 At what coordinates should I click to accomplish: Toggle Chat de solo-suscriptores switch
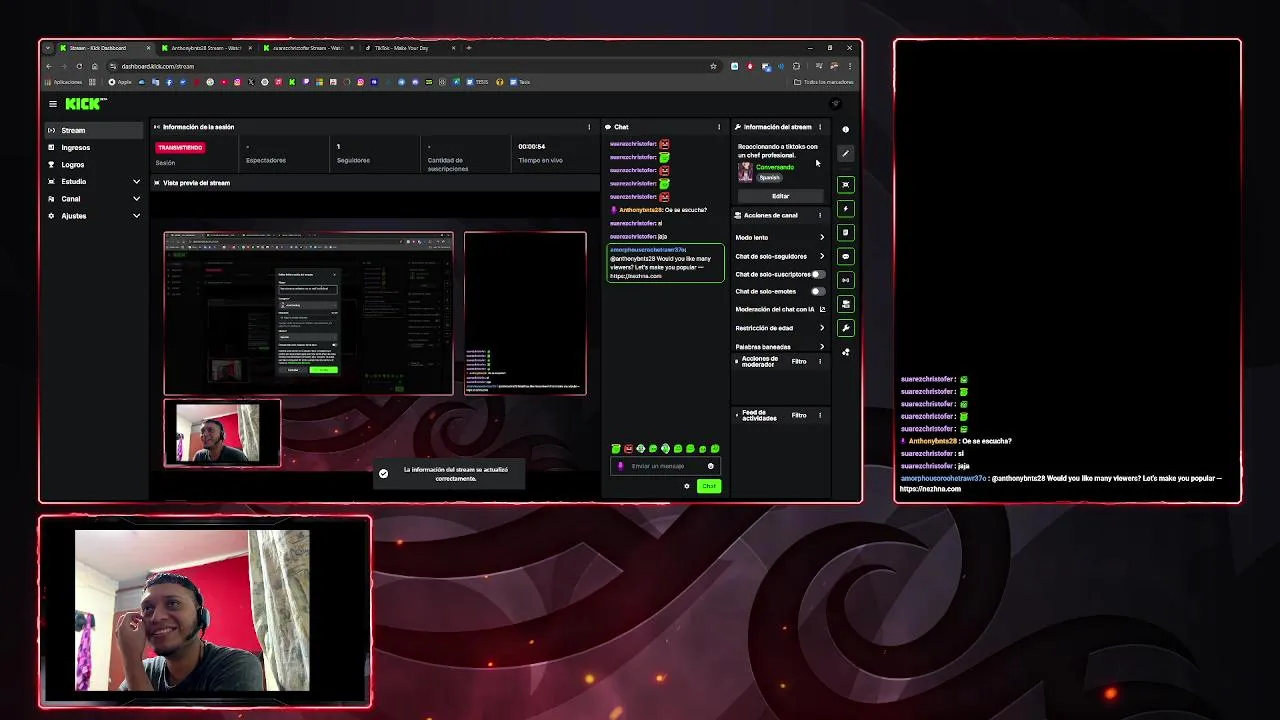[x=818, y=274]
